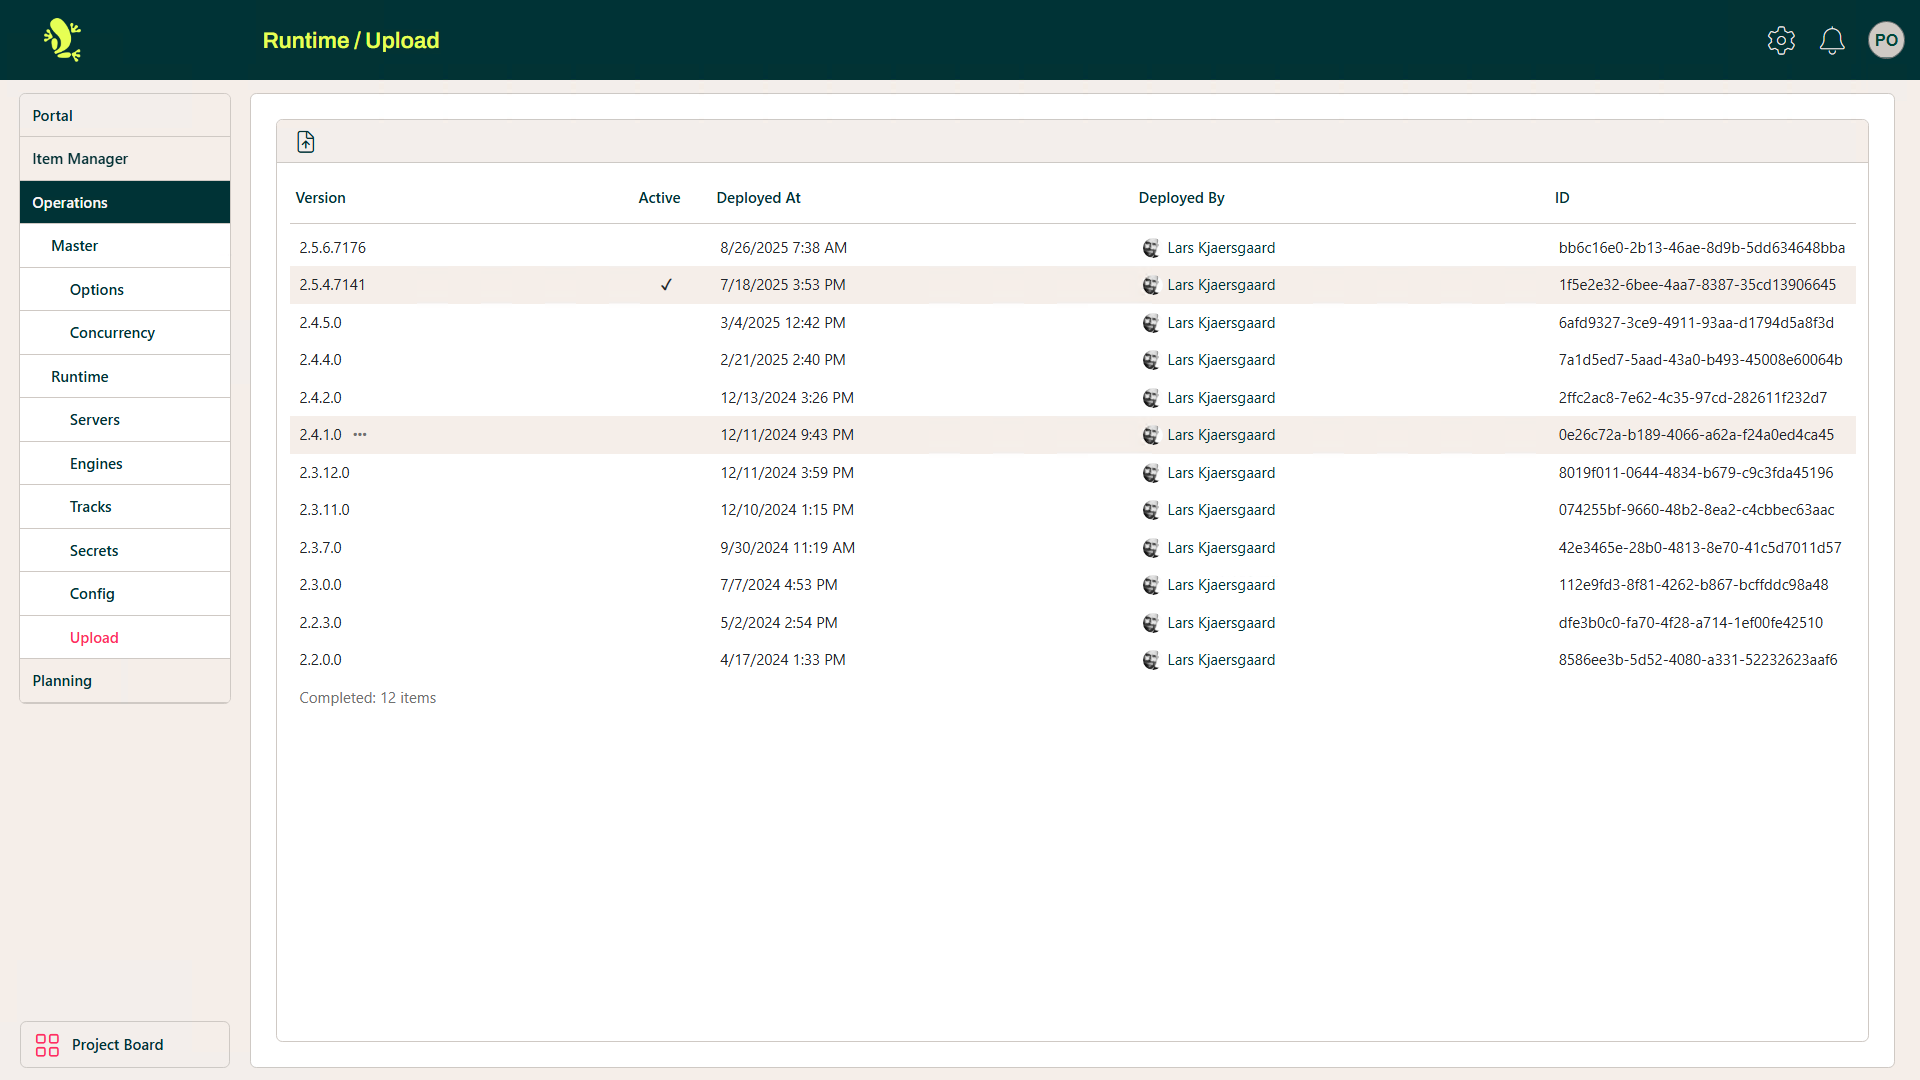Click avatar icon in the 2.3.12.0 row
1920x1080 pixels.
pyautogui.click(x=1151, y=473)
